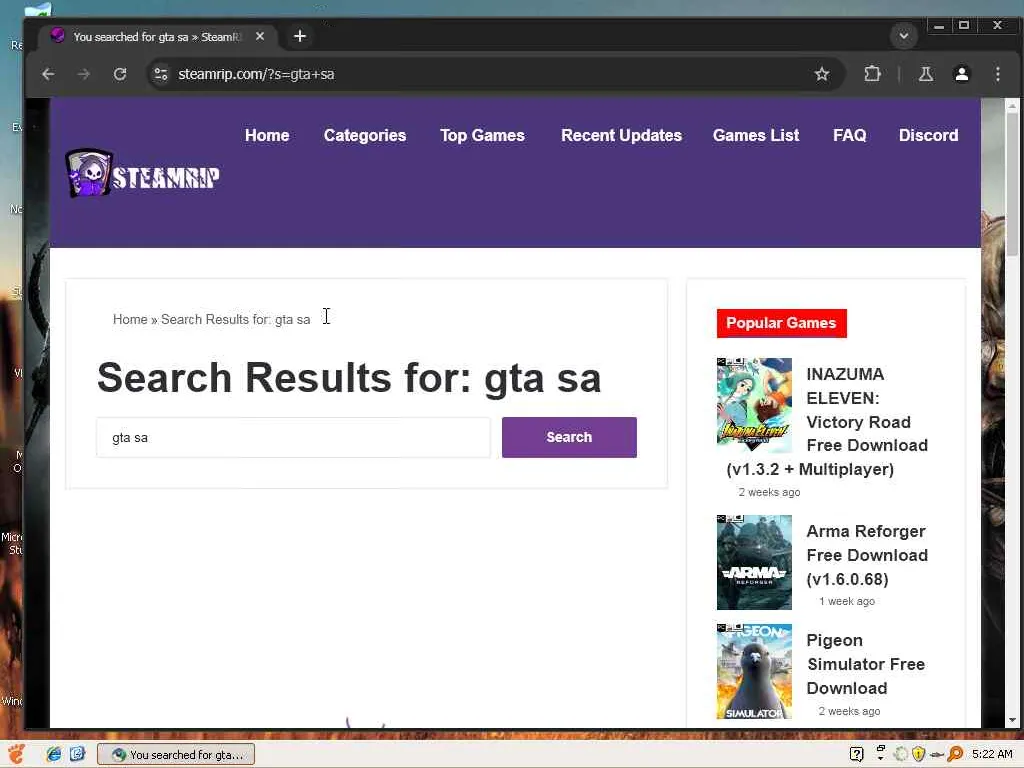Click the address bar URL steamrip.com

click(256, 74)
